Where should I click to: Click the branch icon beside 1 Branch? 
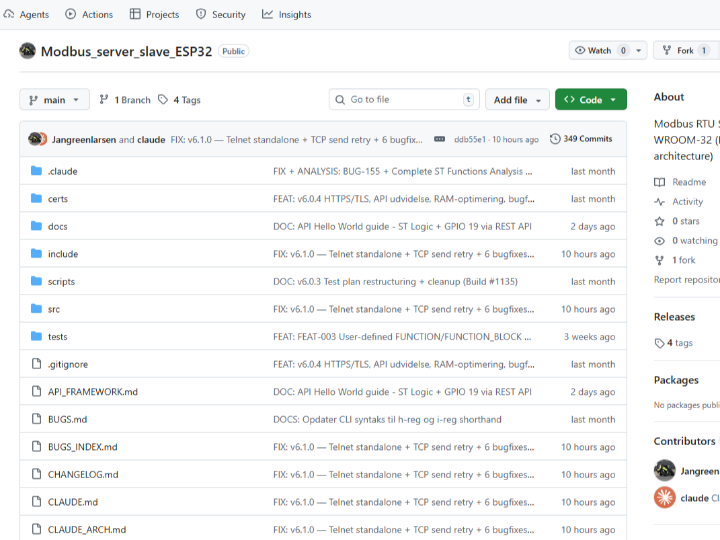pos(104,100)
